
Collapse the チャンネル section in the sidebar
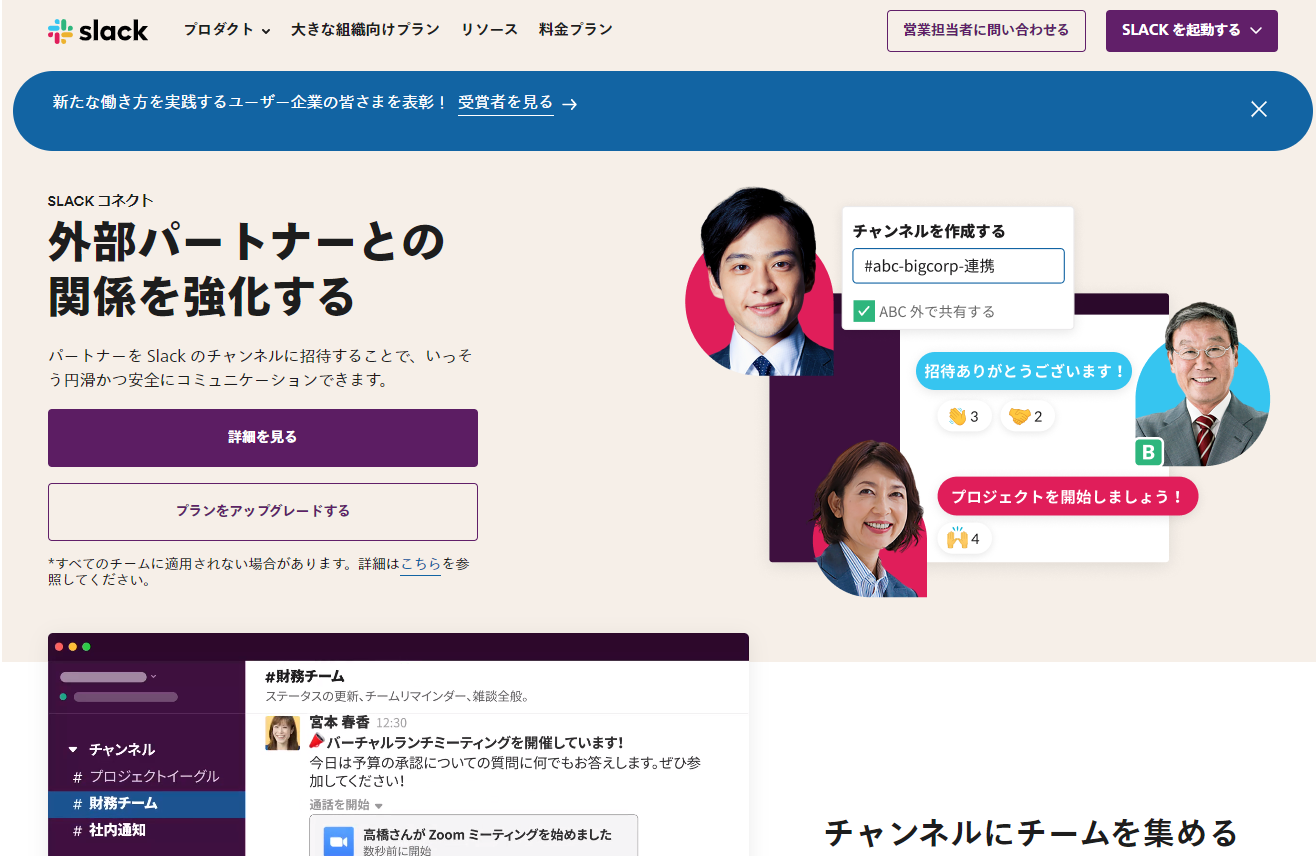pyautogui.click(x=73, y=750)
